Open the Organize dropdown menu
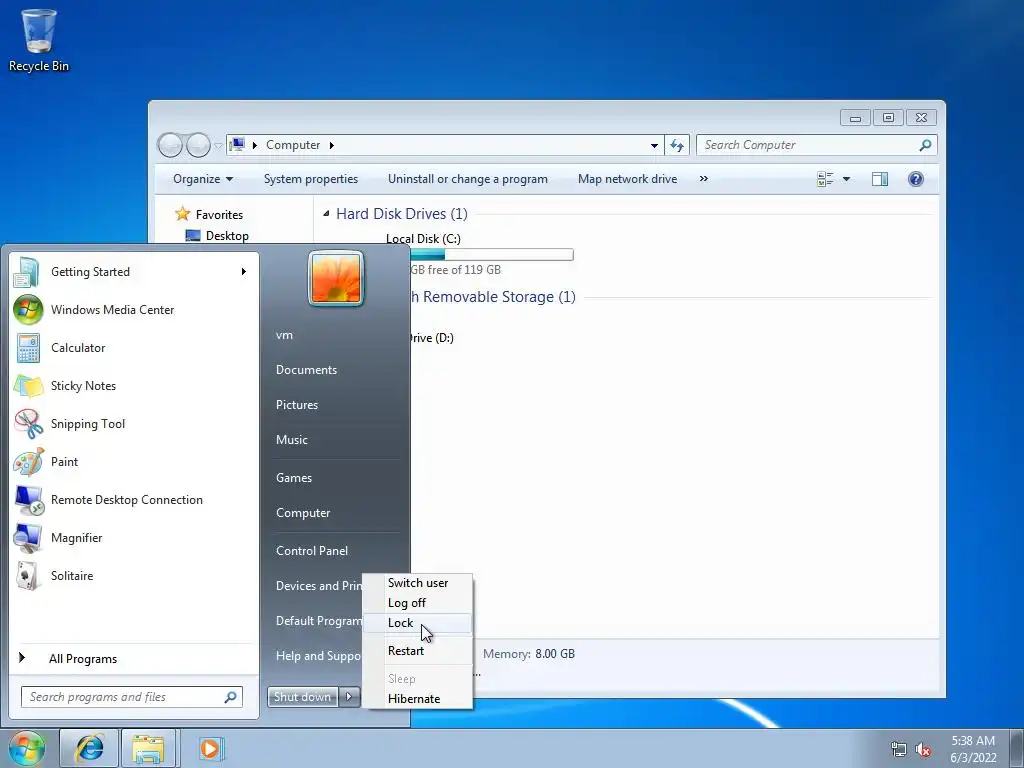This screenshot has height=768, width=1024. coord(202,179)
